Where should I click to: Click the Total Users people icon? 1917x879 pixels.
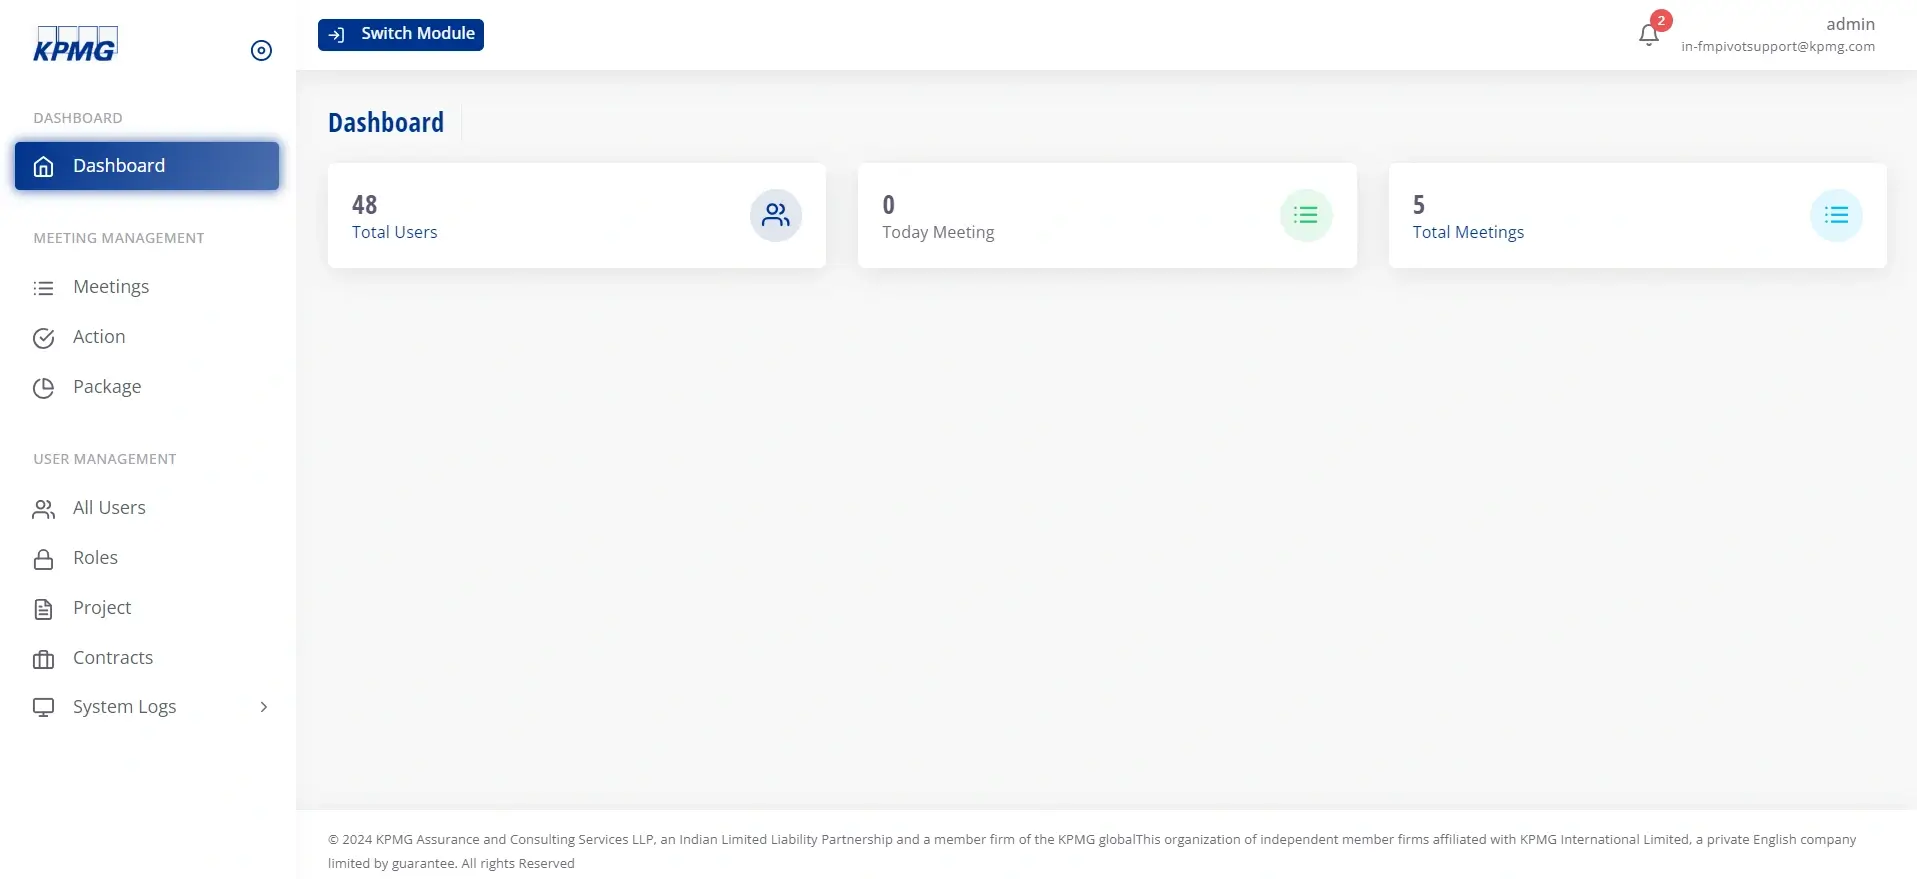pos(775,215)
